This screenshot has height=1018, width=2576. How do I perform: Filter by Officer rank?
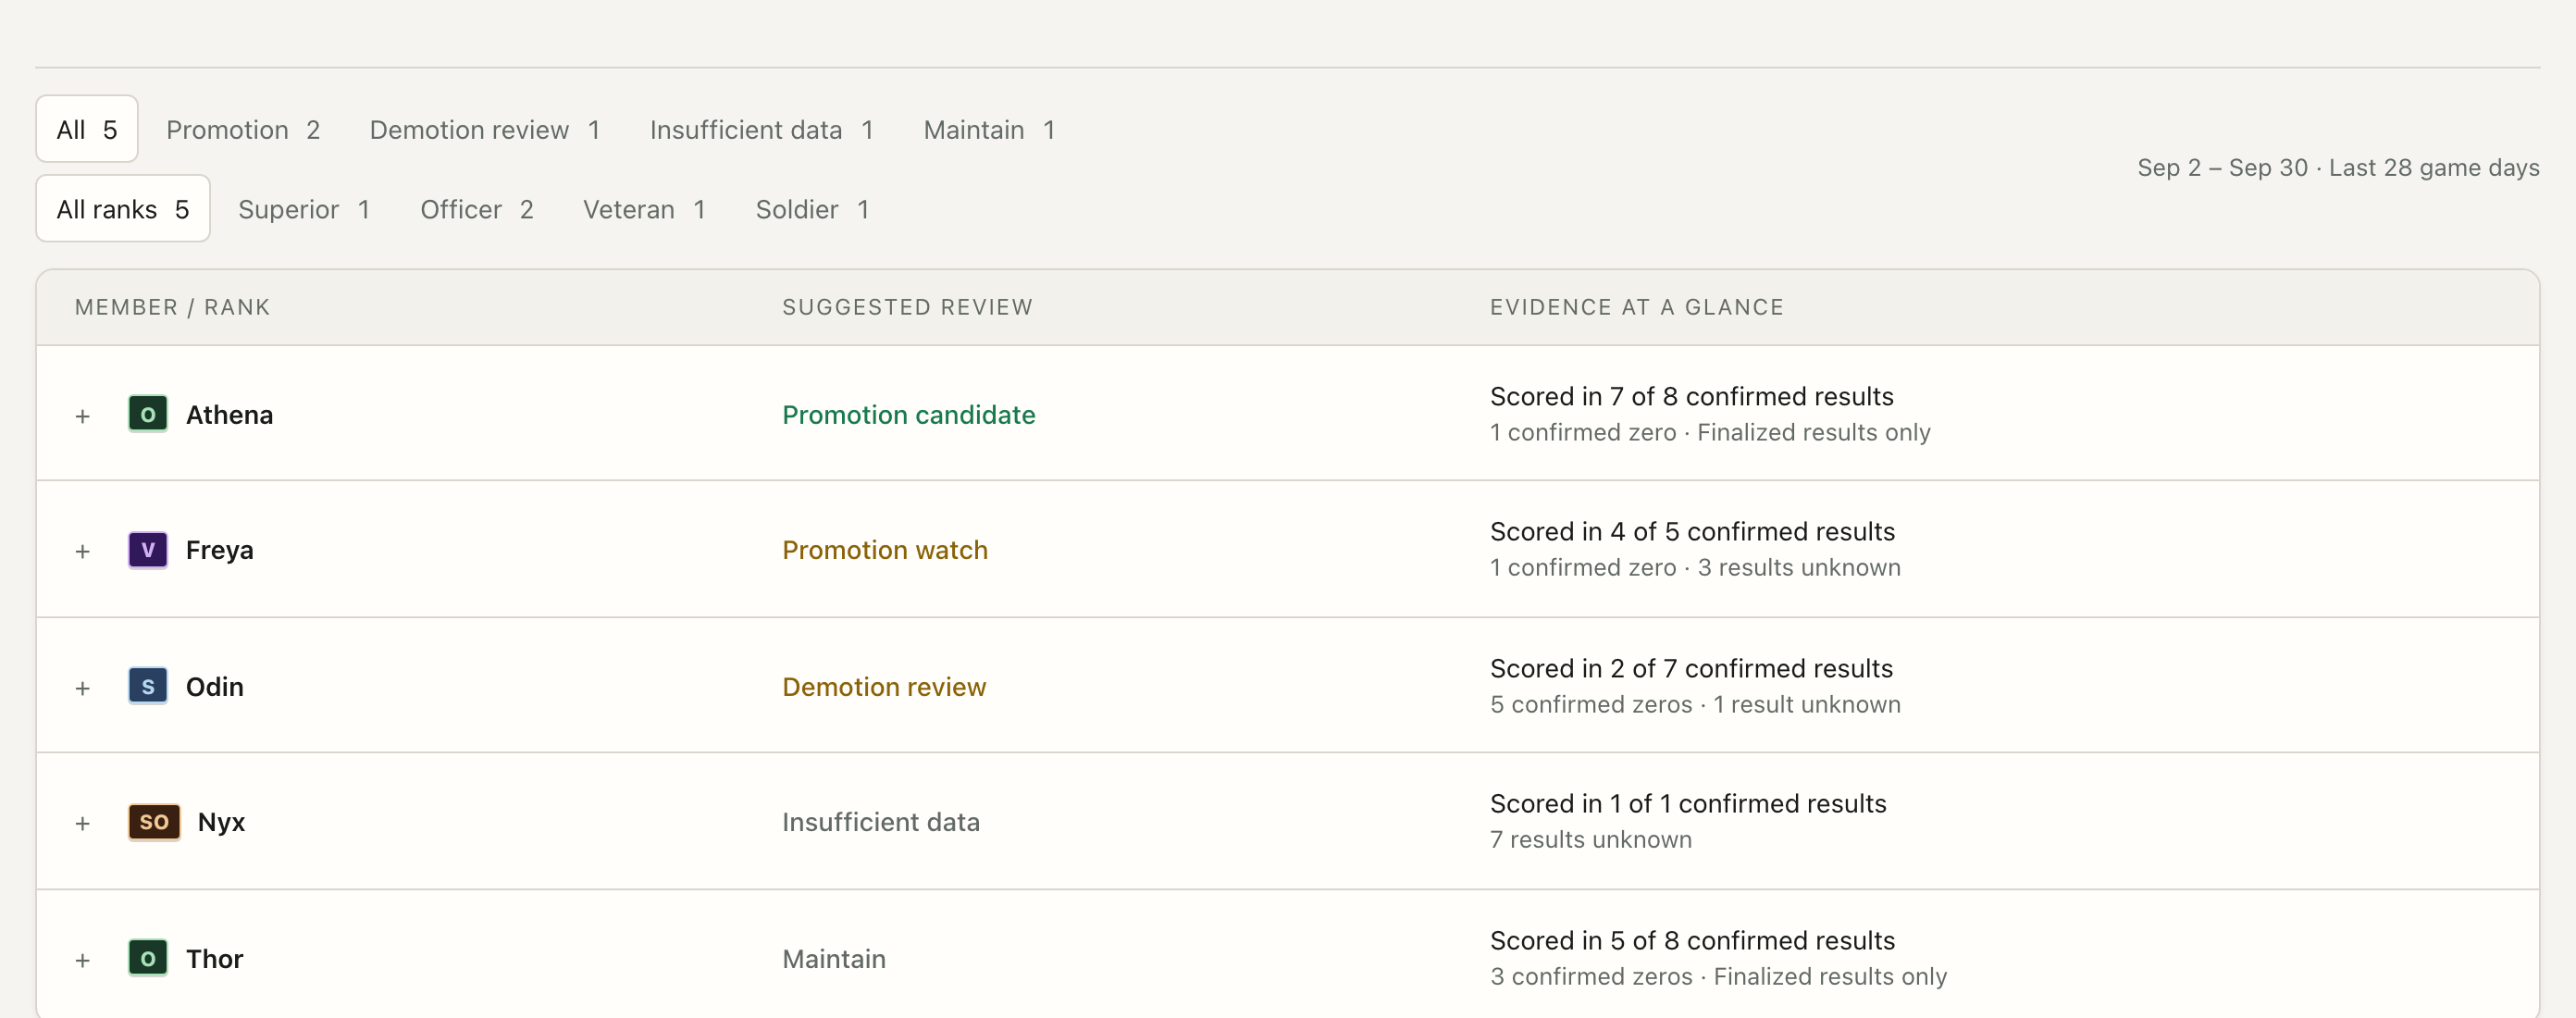[477, 210]
